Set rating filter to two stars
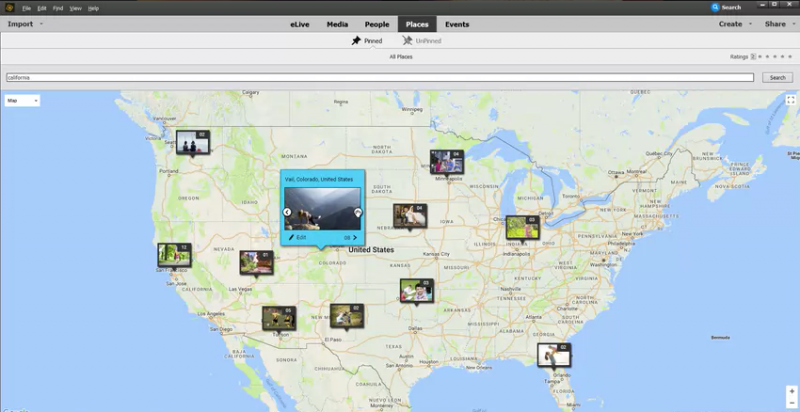The width and height of the screenshot is (800, 412). [x=768, y=57]
